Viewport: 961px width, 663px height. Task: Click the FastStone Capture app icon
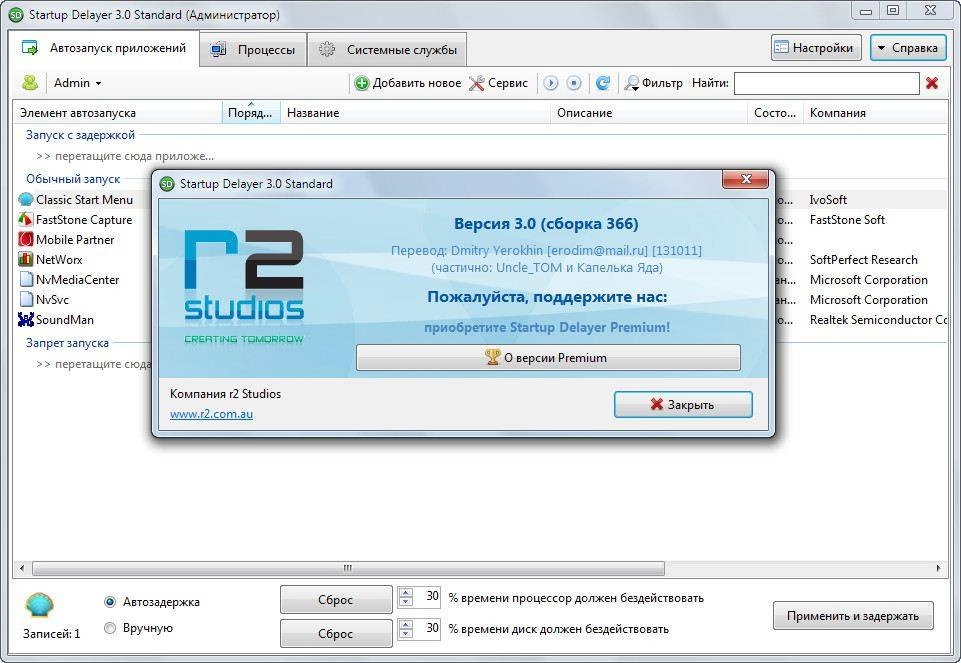(26, 219)
